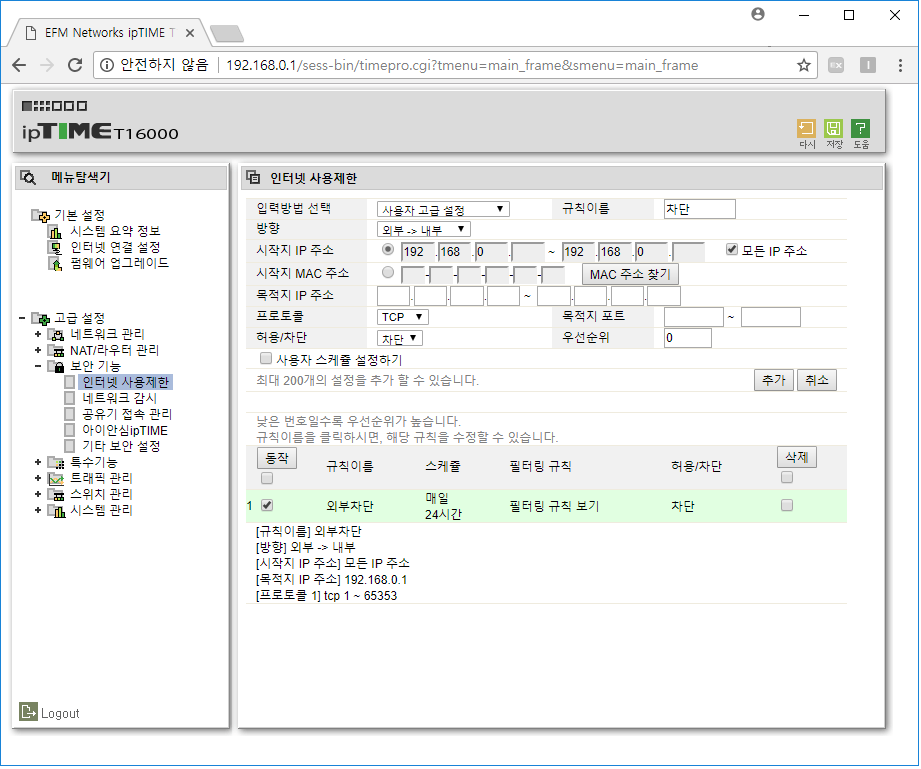The height and width of the screenshot is (769, 921).
Task: Select the 시작지 MAC 주소 radio button
Action: click(x=389, y=273)
